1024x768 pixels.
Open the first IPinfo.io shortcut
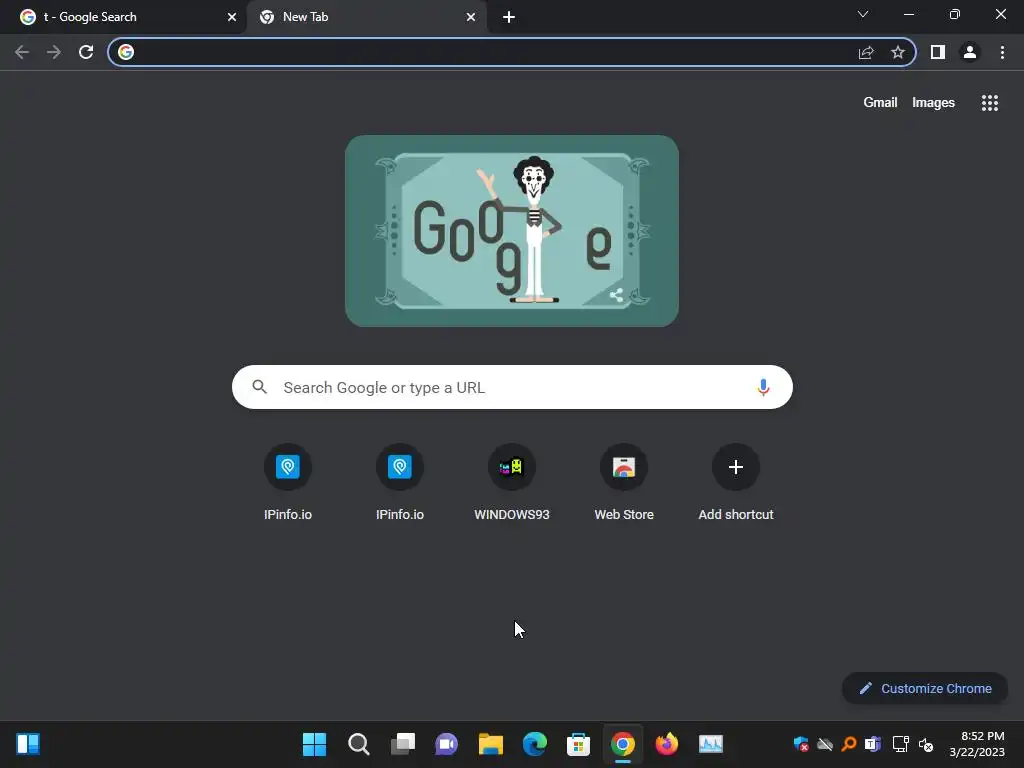click(x=288, y=483)
